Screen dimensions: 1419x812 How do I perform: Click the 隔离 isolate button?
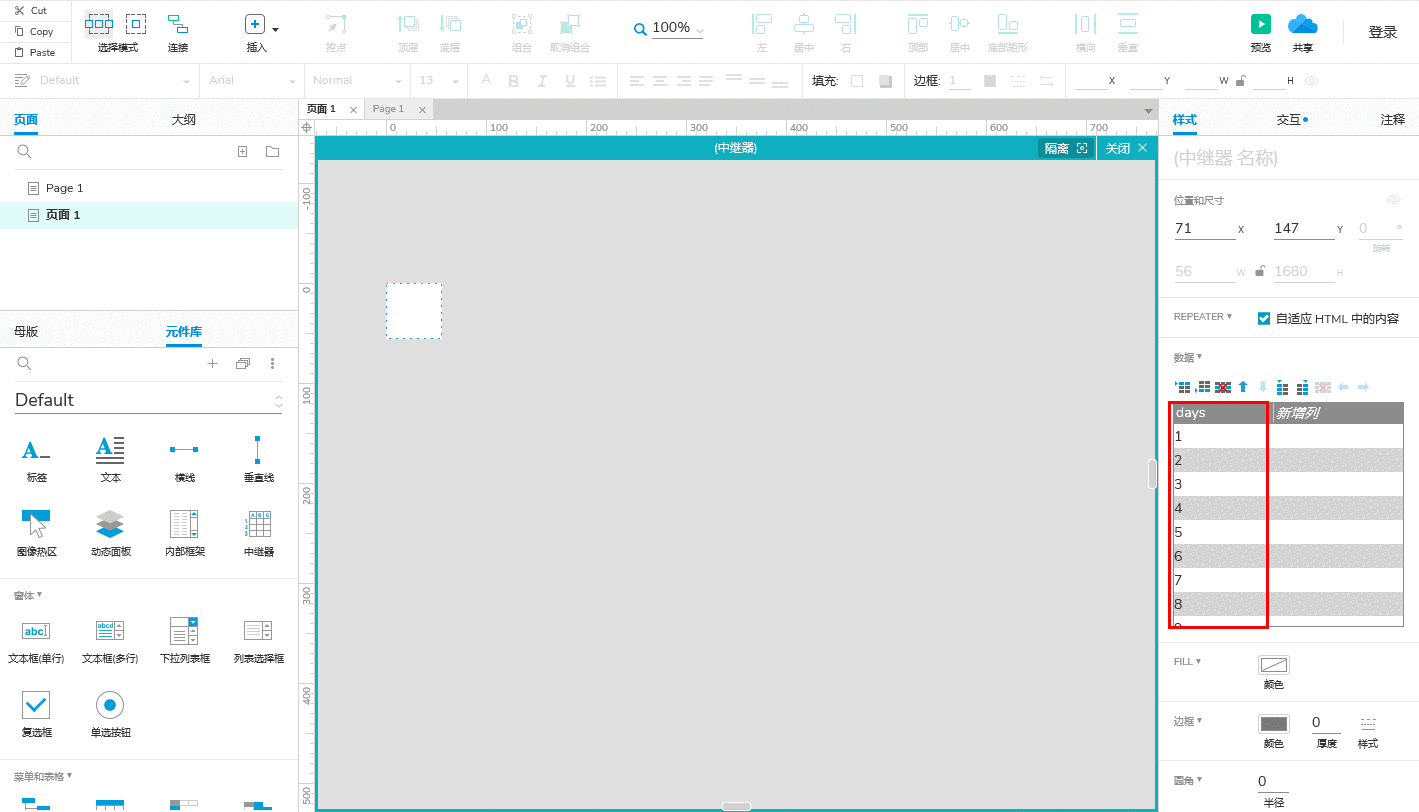(x=1066, y=148)
